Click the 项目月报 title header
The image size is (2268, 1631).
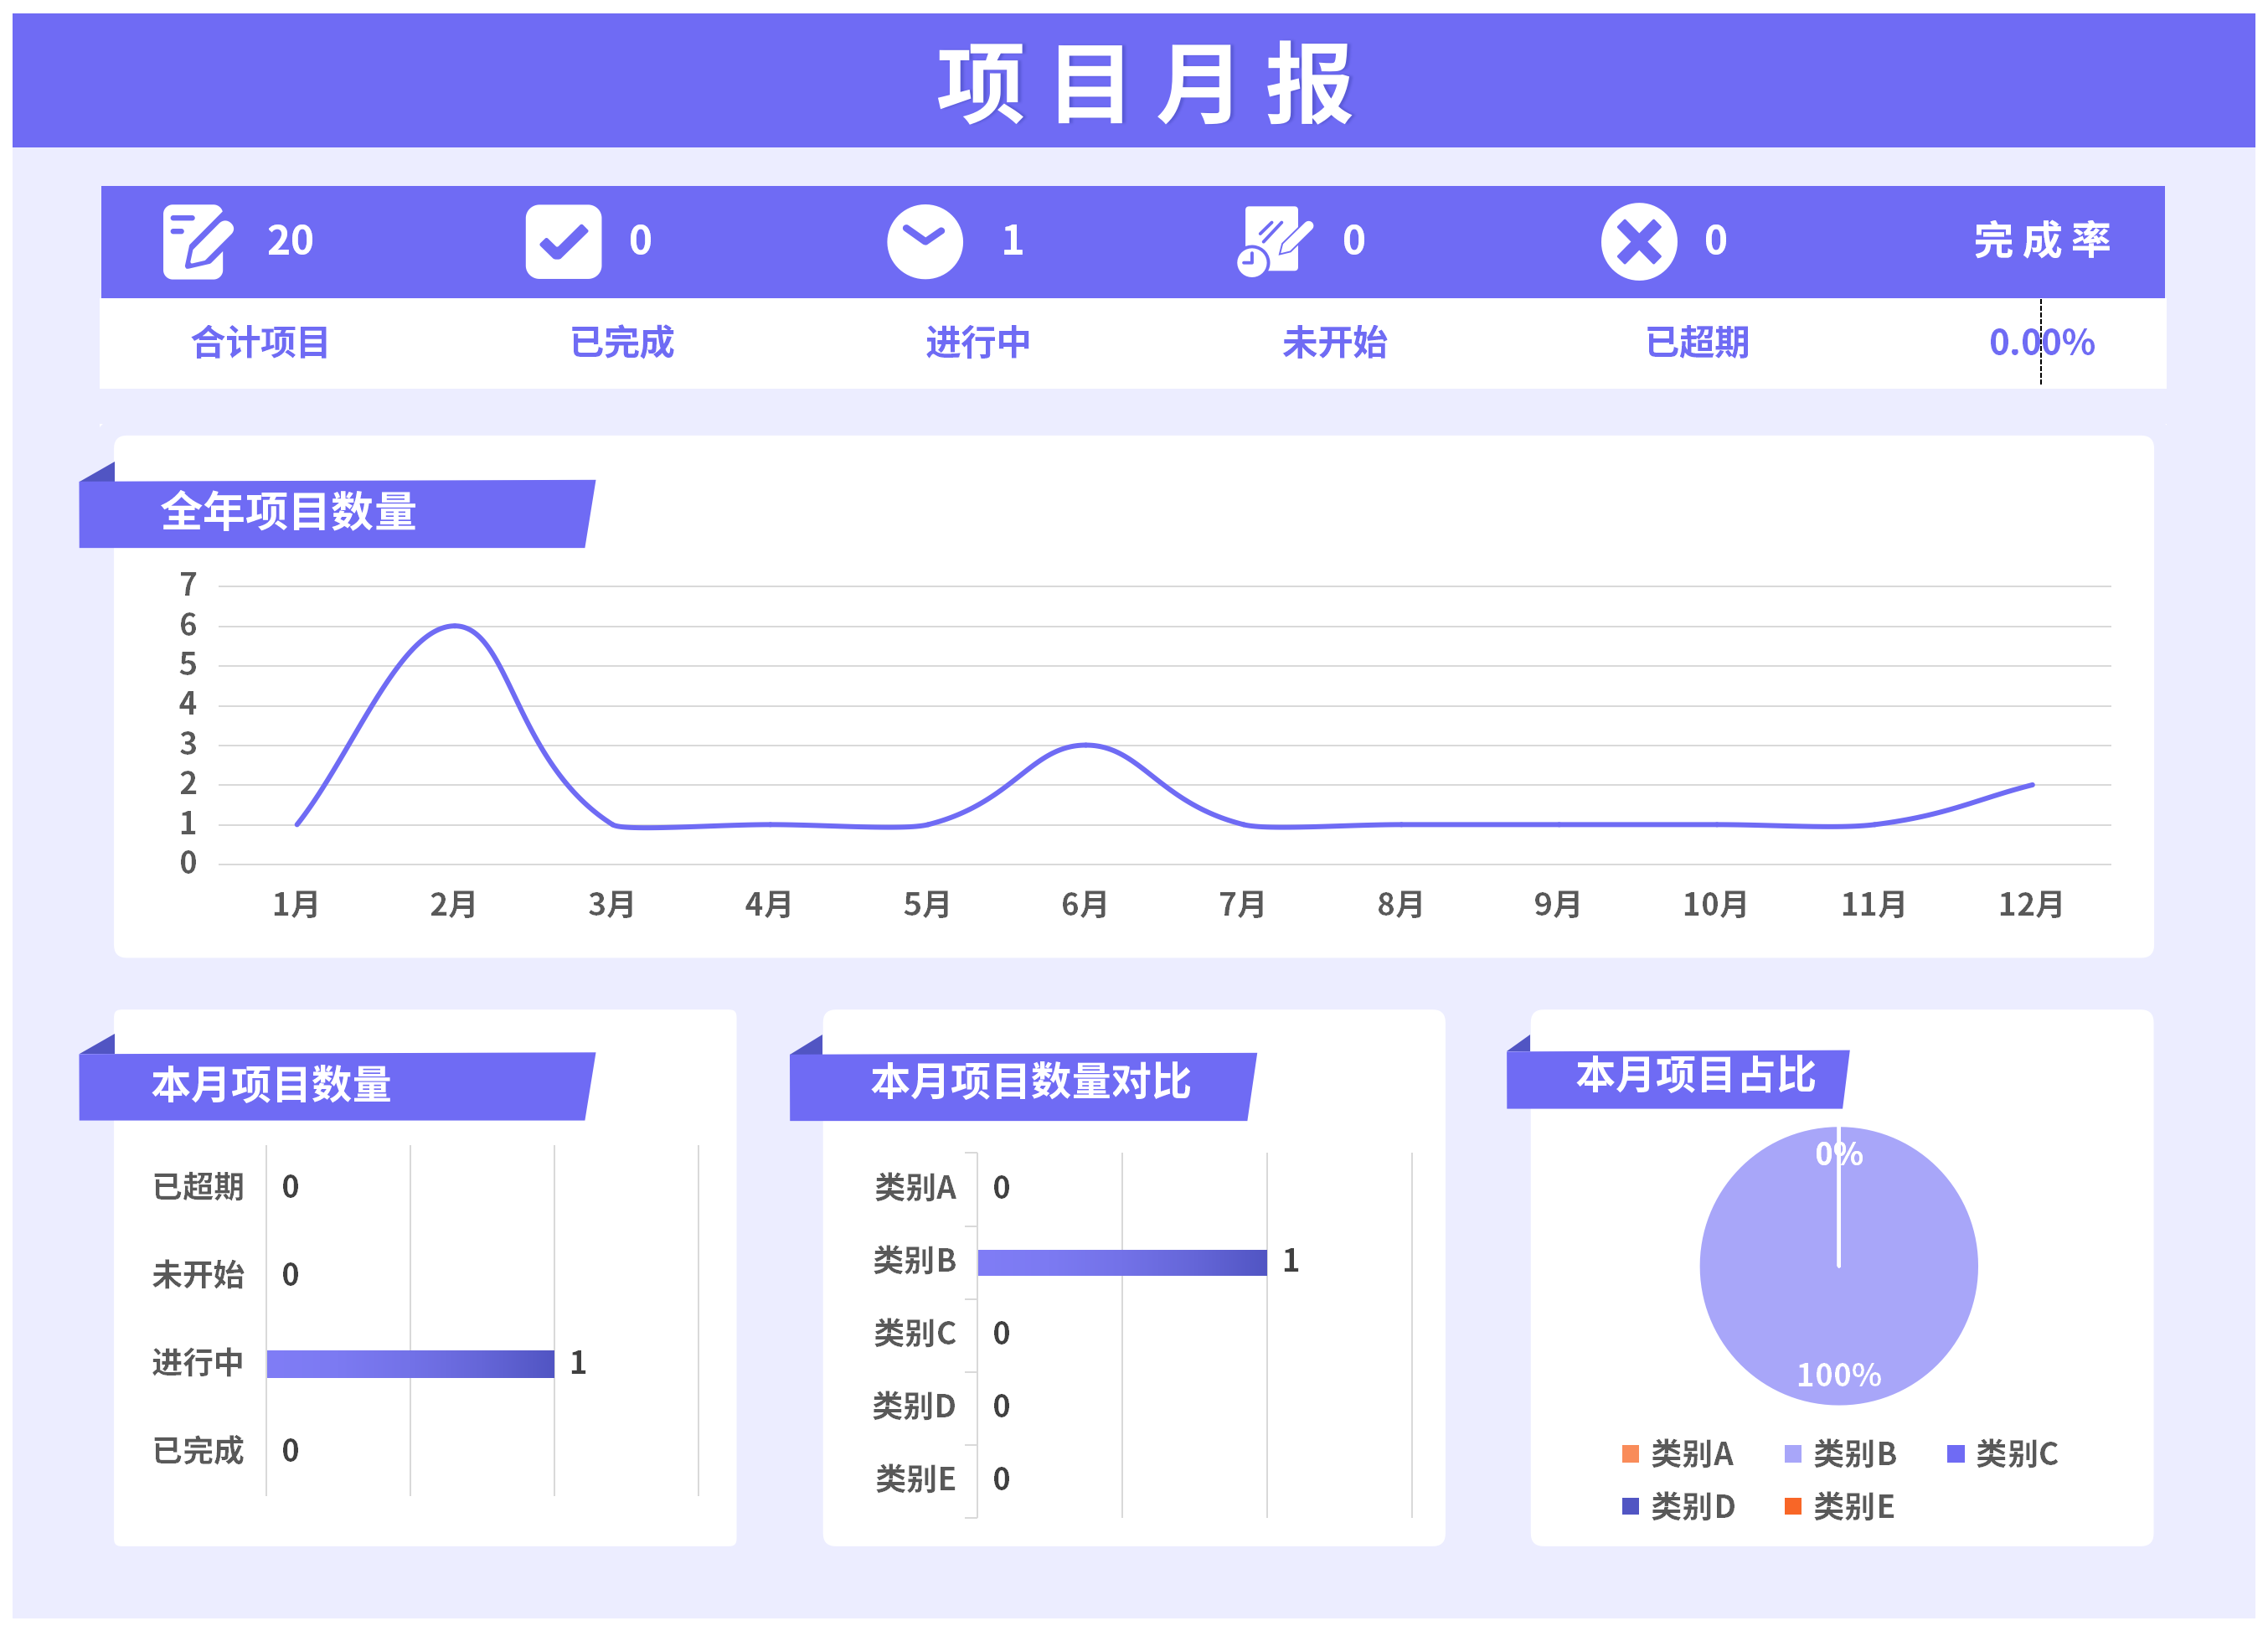(1144, 85)
